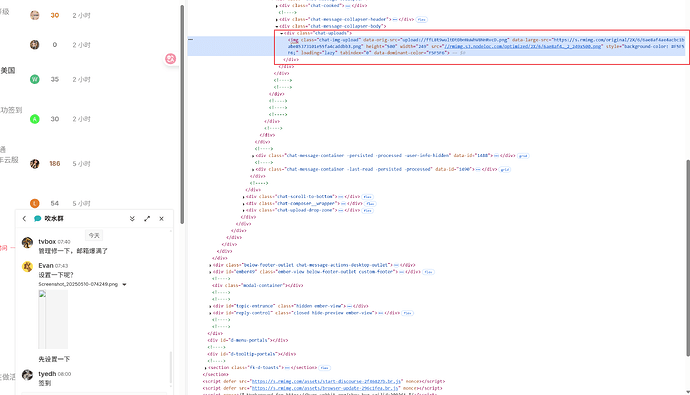This screenshot has height=395, width=690.
Task: Click the pink floating round icon
Action: 170,59
